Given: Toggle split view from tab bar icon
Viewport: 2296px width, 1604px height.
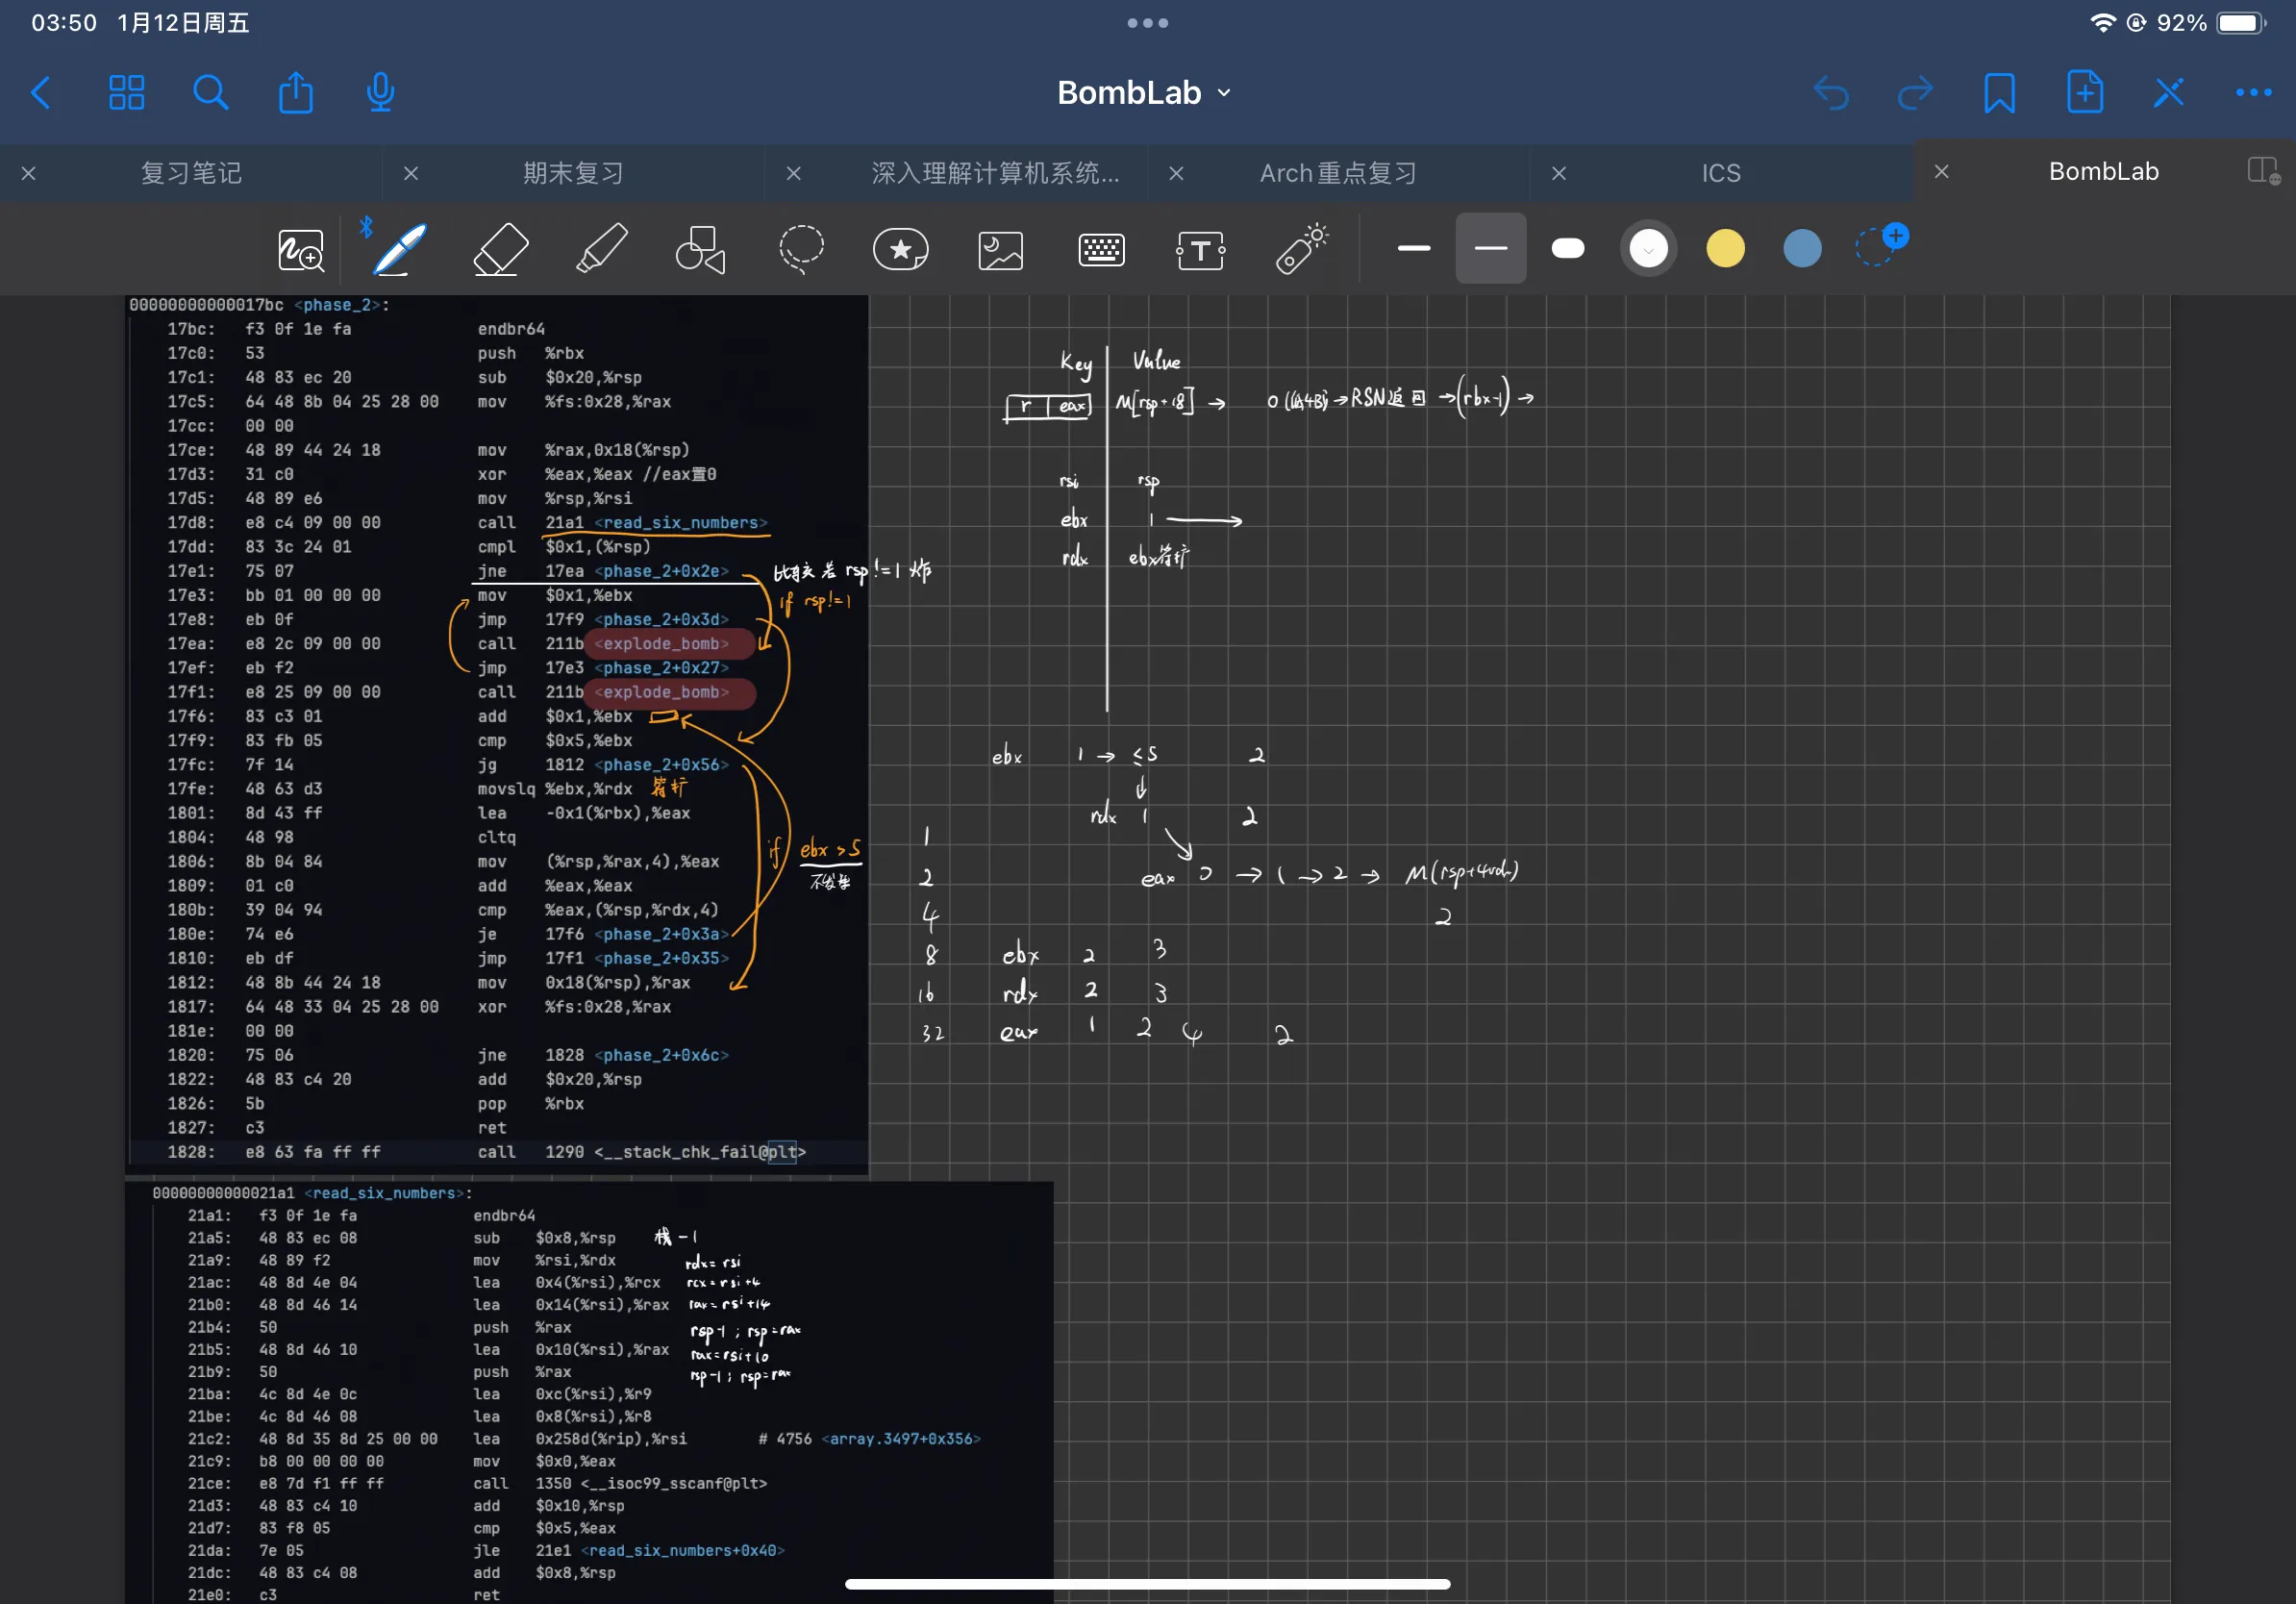Looking at the screenshot, I should coord(2263,171).
